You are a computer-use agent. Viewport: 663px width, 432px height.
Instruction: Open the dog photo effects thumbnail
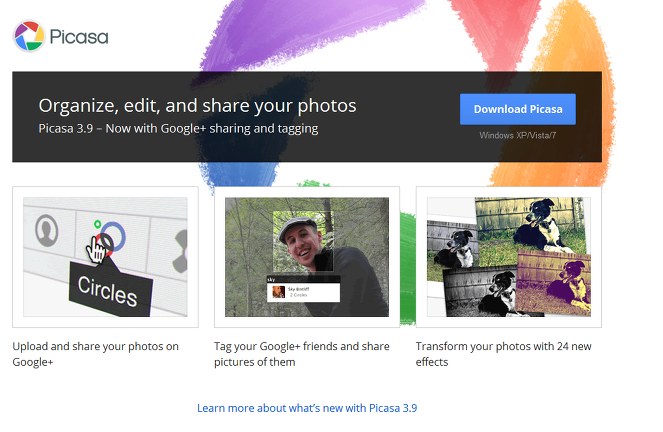(509, 257)
